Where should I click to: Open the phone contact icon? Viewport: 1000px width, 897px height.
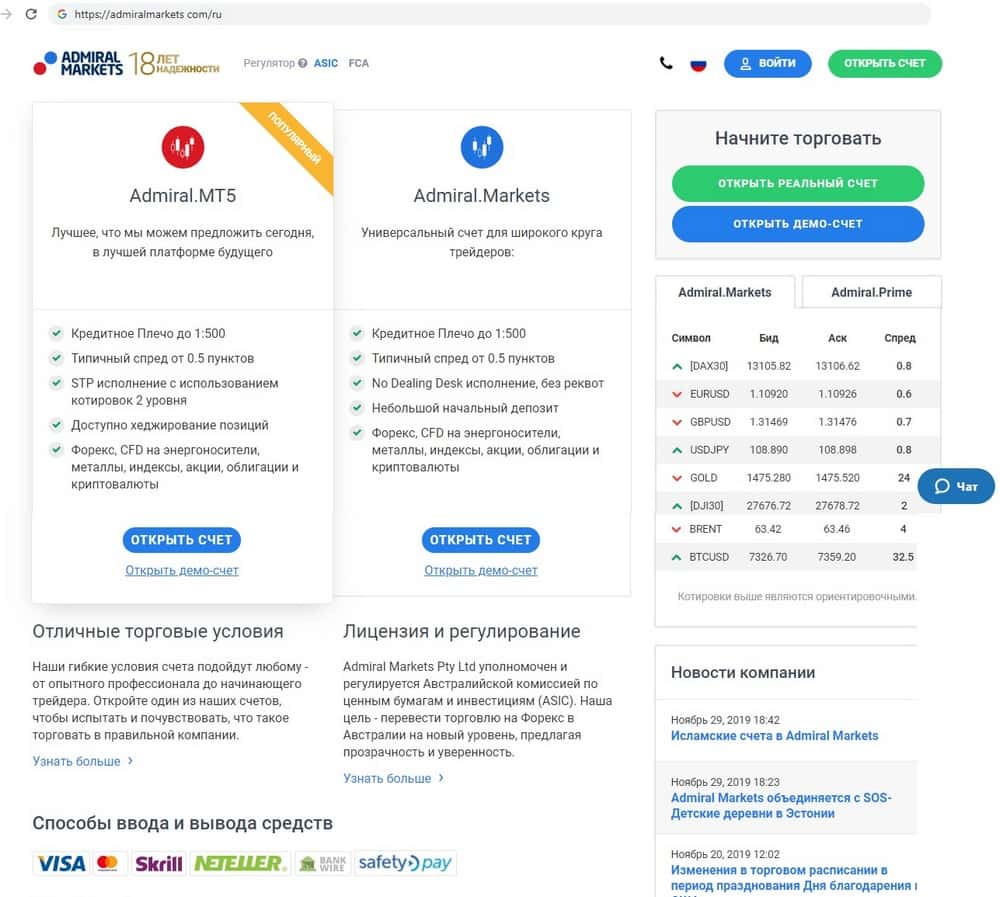click(666, 63)
